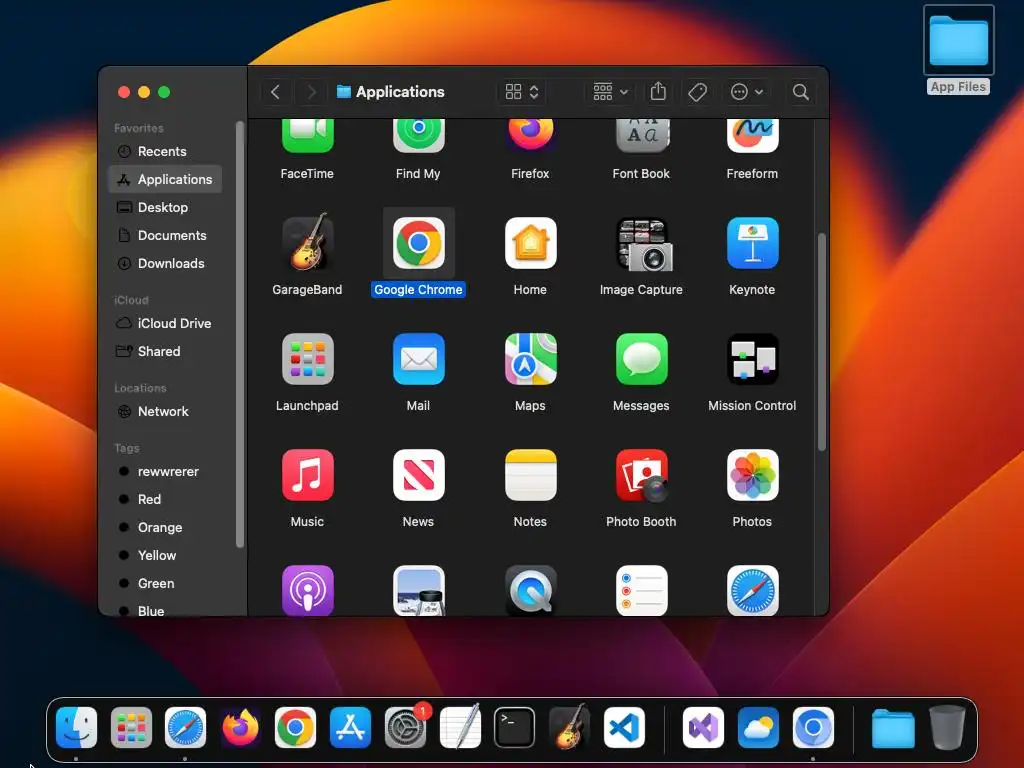Screen dimensions: 1024x768
Task: Open Network under Locations
Action: 165,412
